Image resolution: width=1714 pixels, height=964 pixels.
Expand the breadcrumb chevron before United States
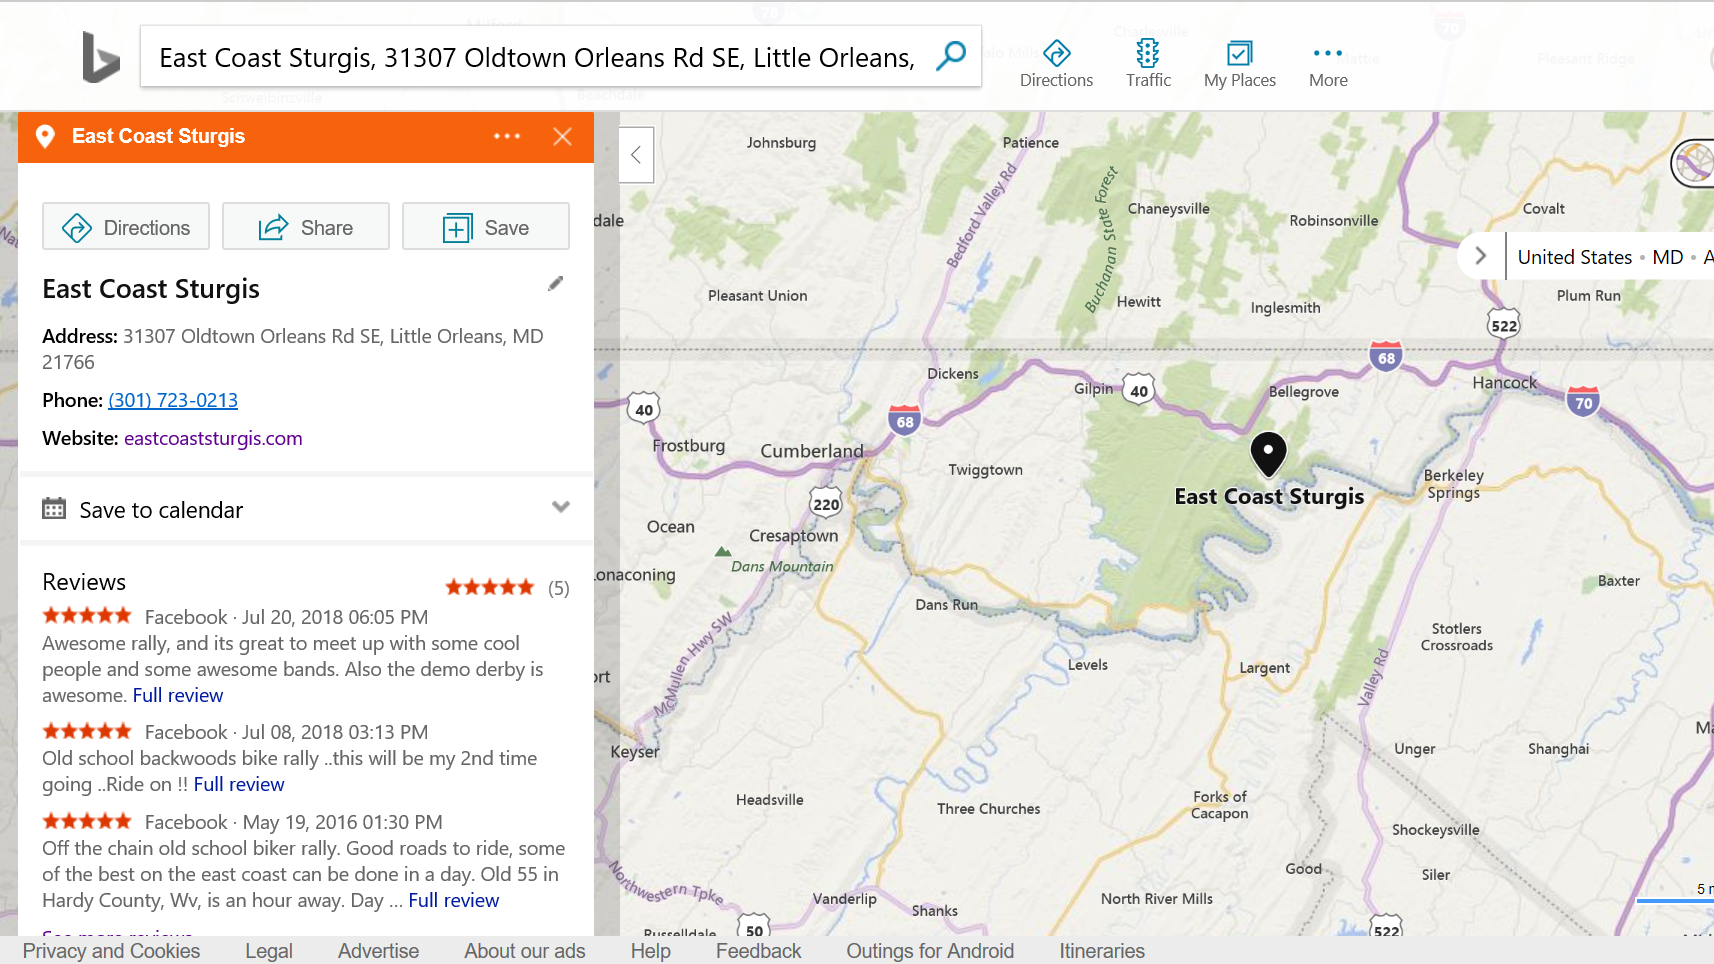1481,256
